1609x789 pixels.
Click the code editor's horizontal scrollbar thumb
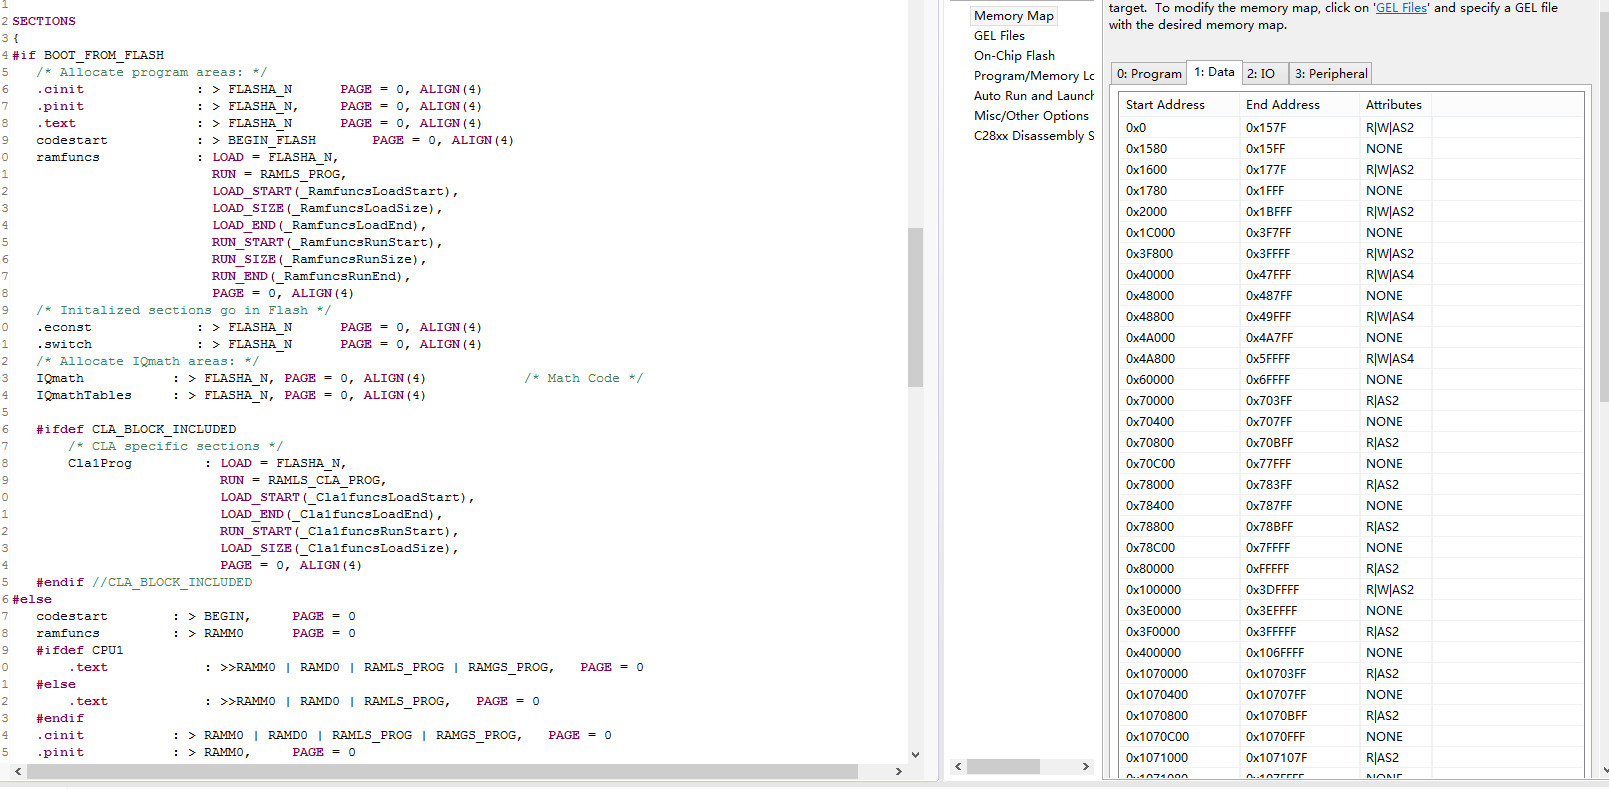pos(441,771)
